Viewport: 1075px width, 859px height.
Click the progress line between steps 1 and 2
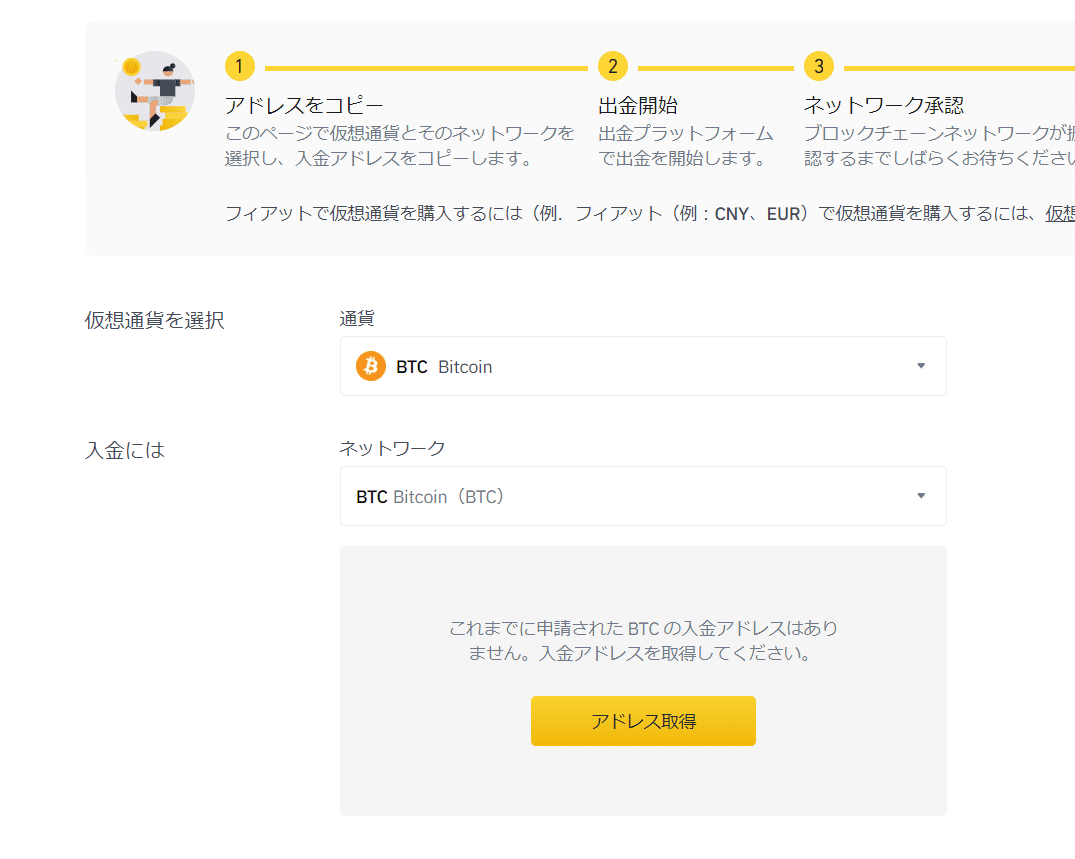tap(426, 68)
